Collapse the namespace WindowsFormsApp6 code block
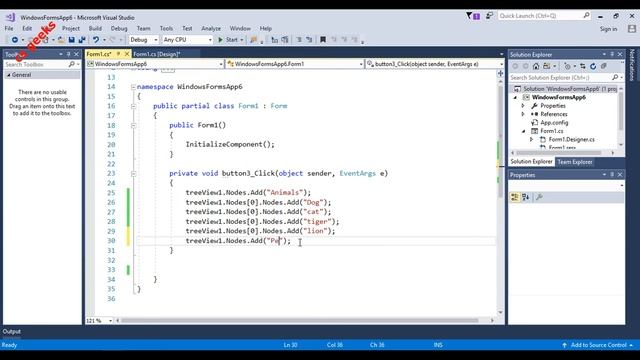640x360 pixels. (x=133, y=87)
